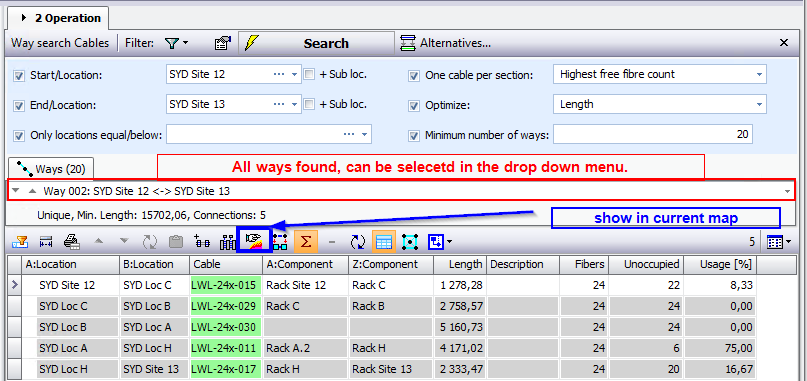Toggle the Optimize checkbox

(x=414, y=106)
